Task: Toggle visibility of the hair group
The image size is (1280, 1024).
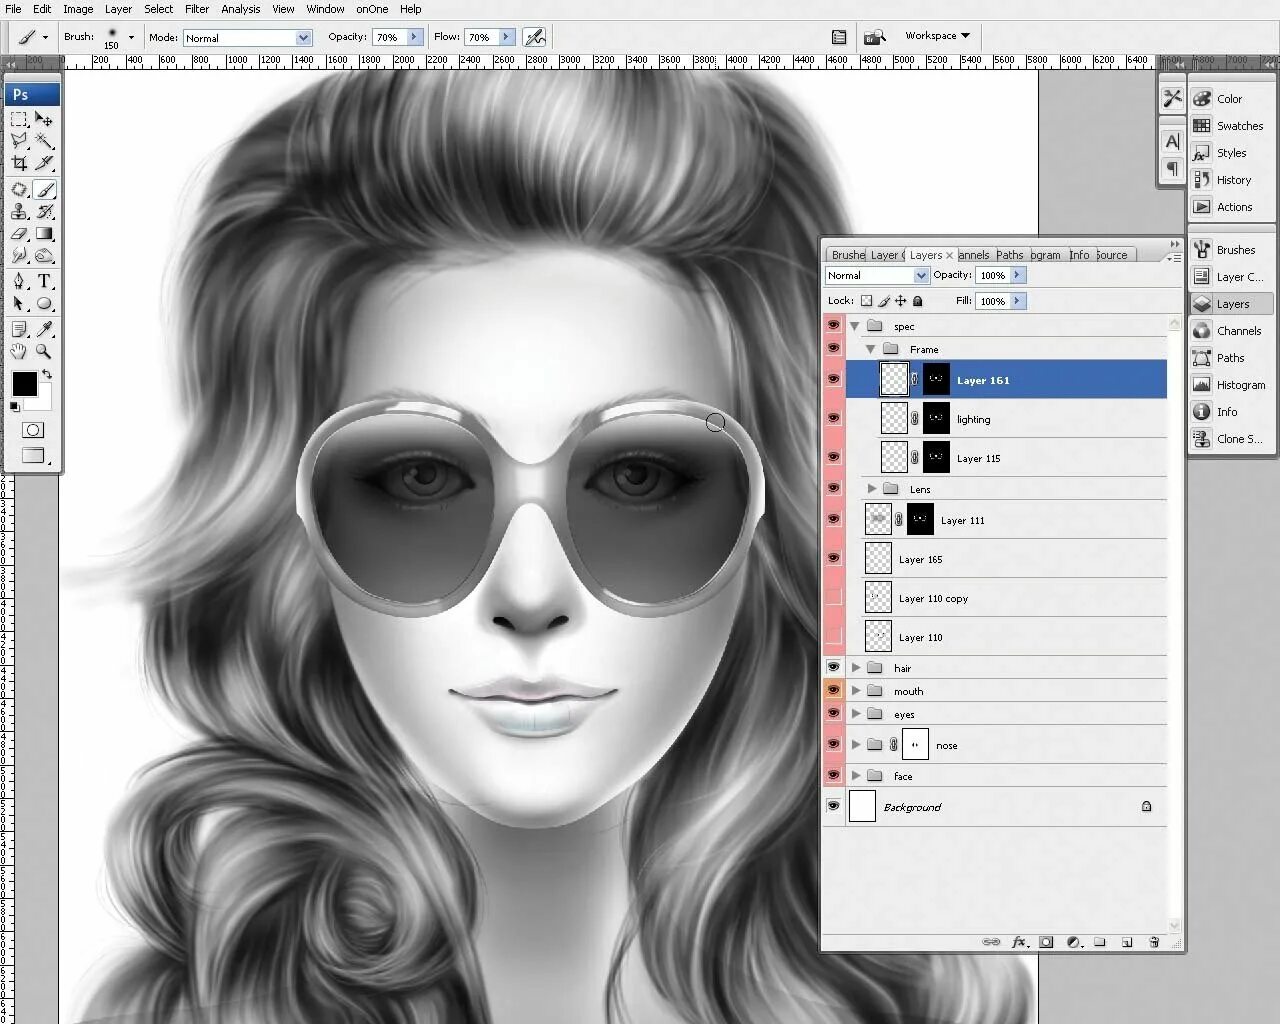Action: [833, 667]
